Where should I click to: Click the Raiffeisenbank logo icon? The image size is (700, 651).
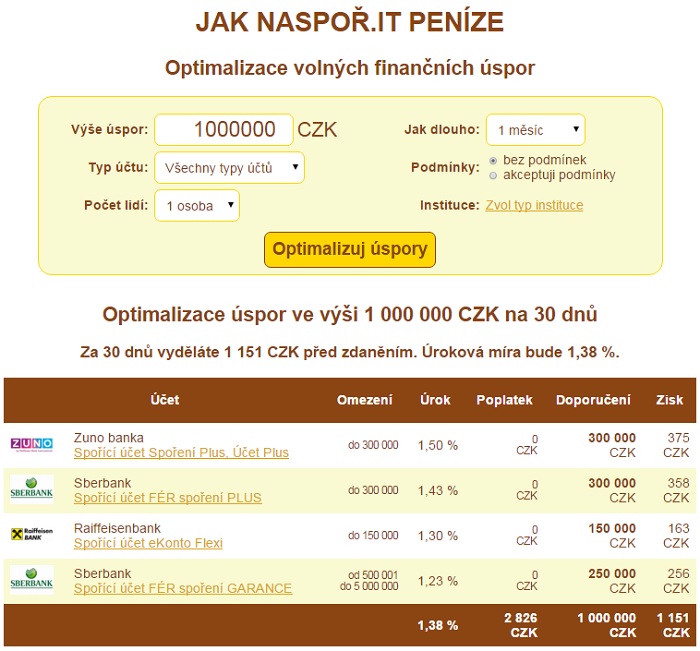[x=31, y=534]
